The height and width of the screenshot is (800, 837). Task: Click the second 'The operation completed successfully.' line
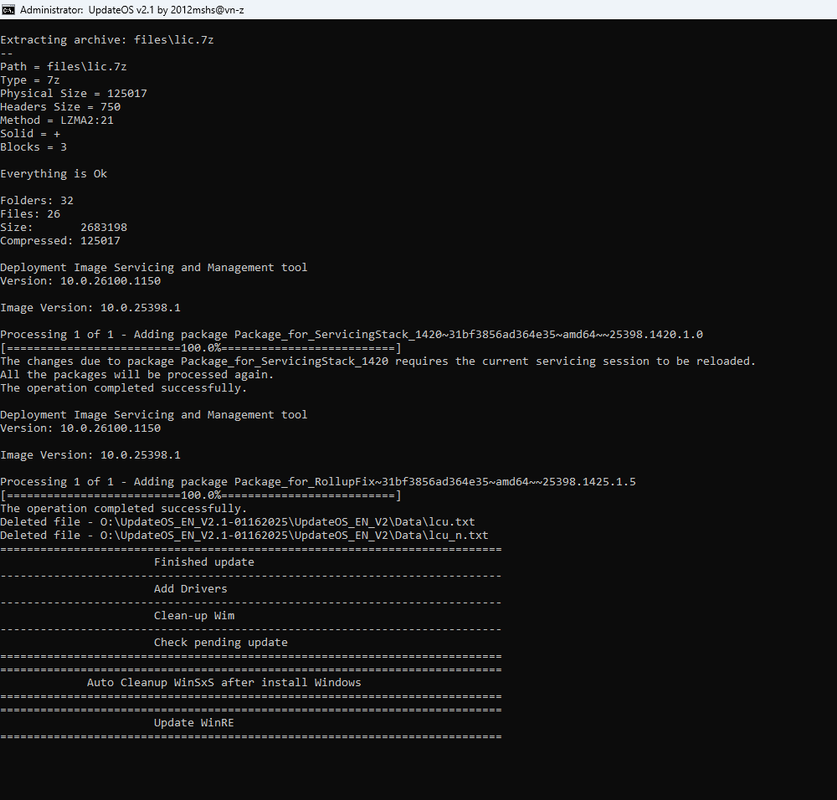click(x=123, y=509)
